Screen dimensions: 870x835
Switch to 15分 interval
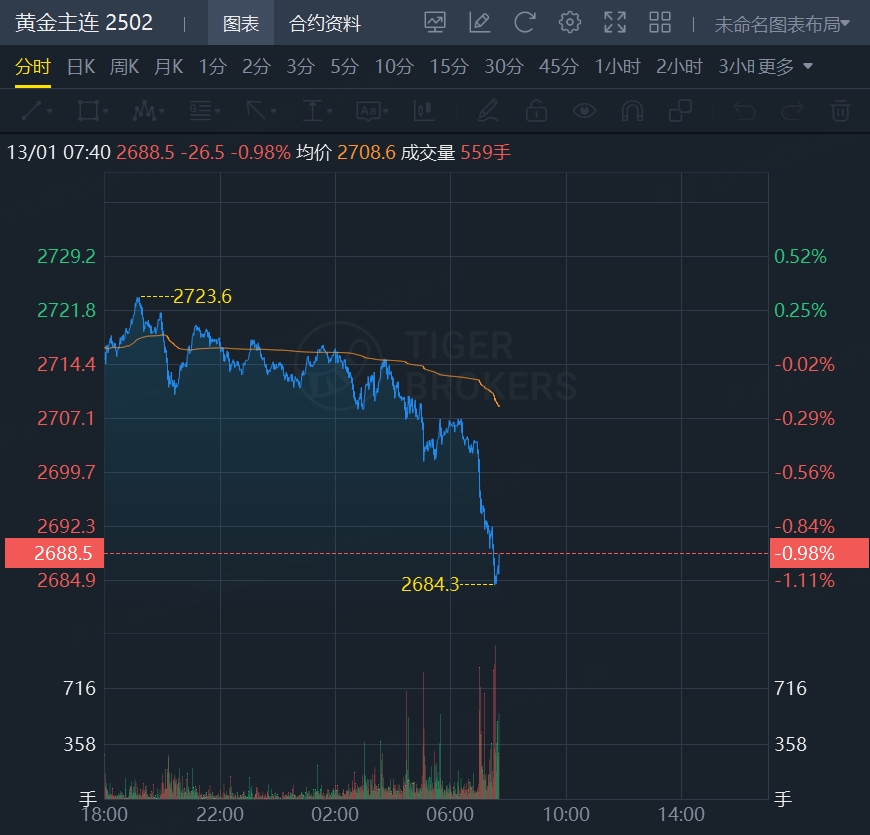[449, 67]
